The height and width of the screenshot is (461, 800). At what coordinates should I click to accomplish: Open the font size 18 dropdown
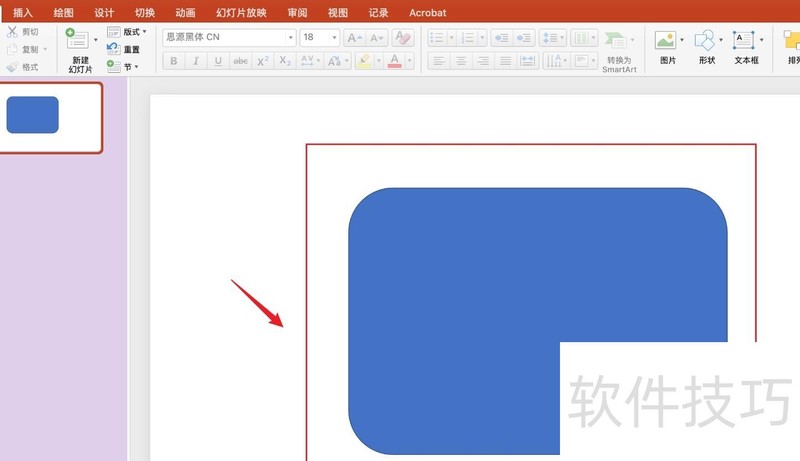334,38
